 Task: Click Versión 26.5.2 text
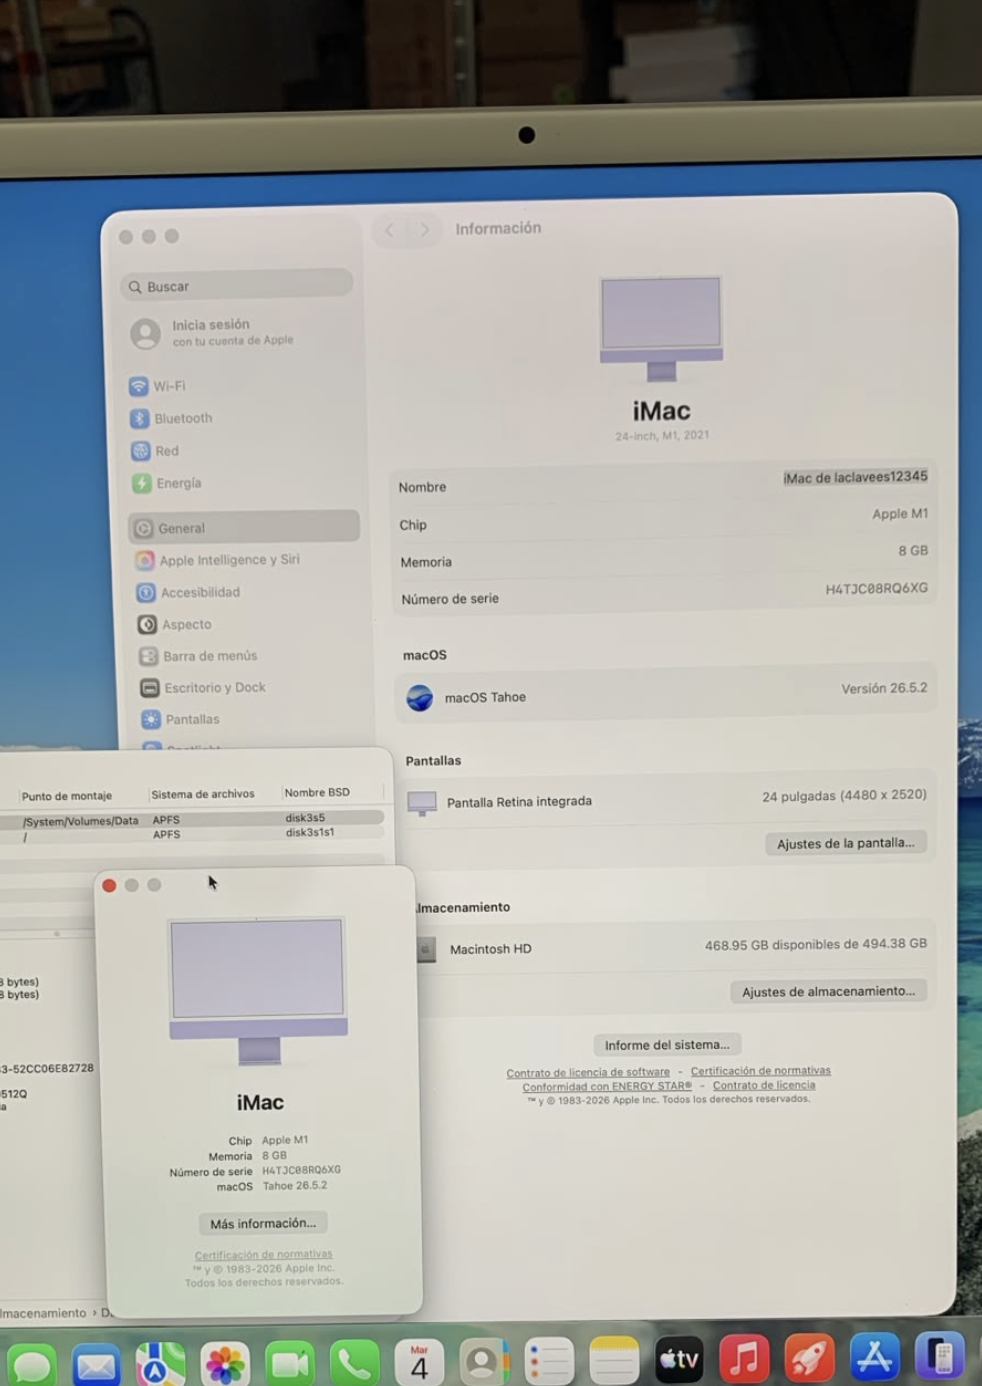(884, 688)
